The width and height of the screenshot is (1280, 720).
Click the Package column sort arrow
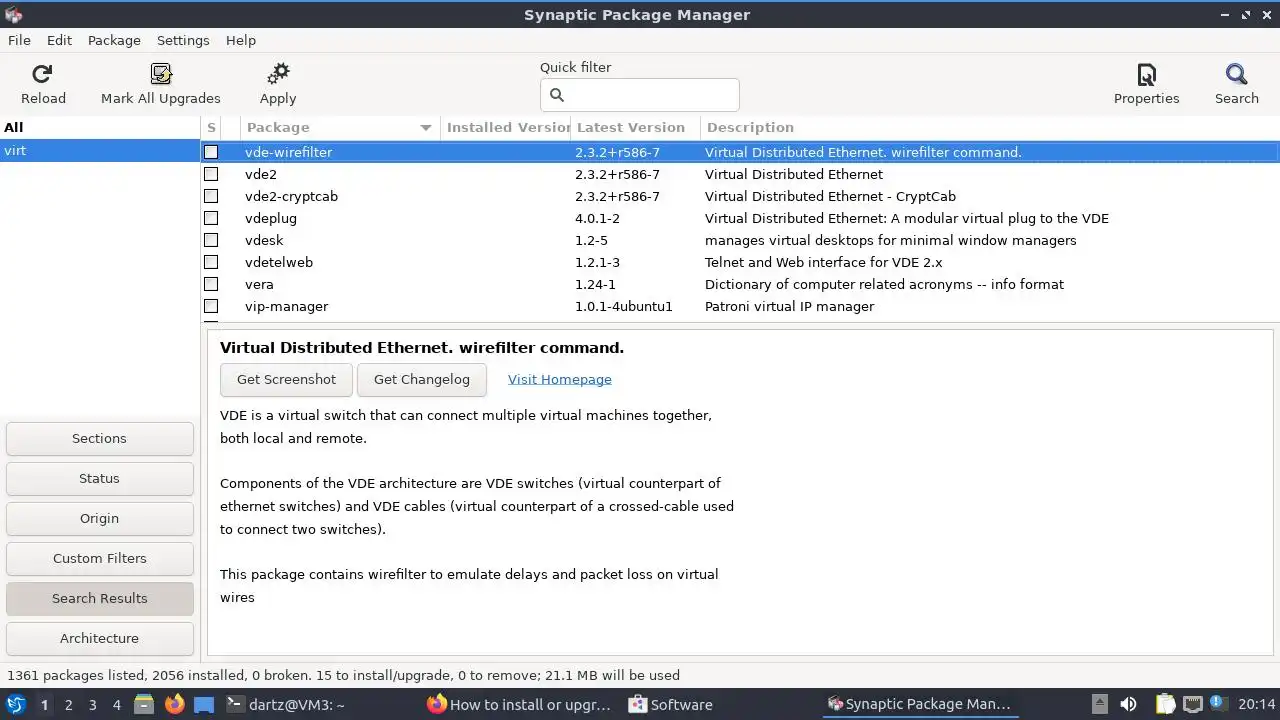(x=426, y=128)
